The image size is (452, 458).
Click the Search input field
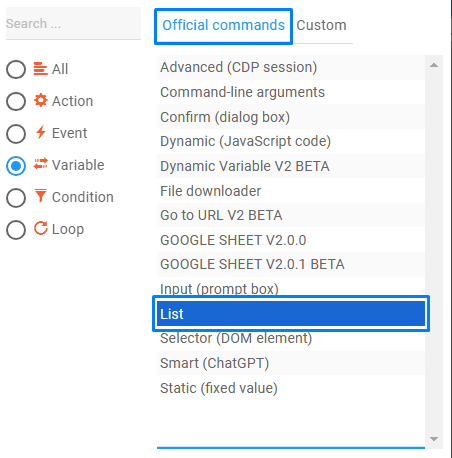73,24
